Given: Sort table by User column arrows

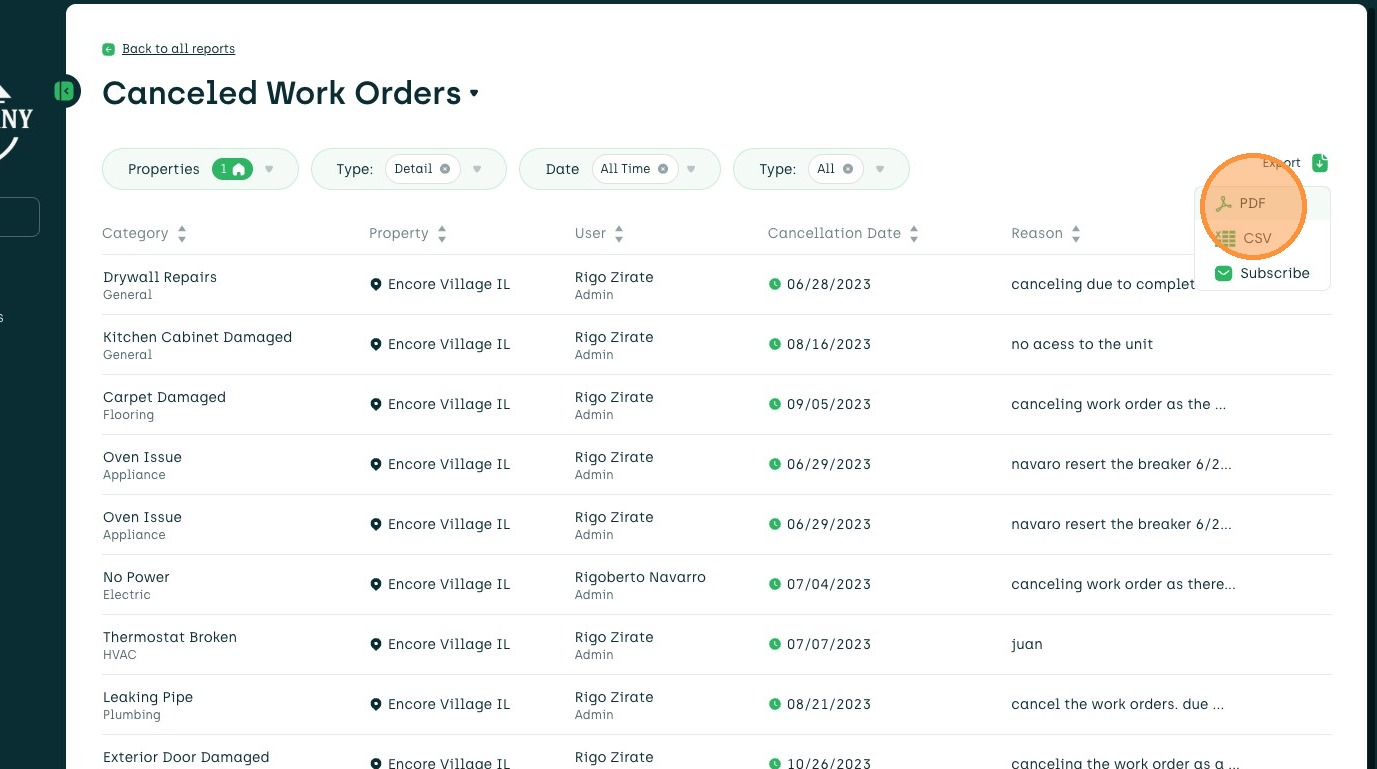Looking at the screenshot, I should click(x=619, y=234).
